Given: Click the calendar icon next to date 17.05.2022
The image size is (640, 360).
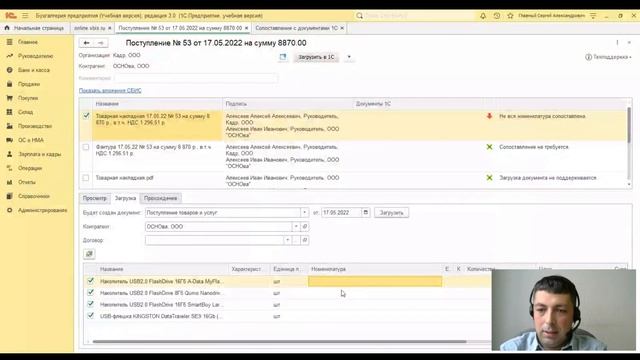Looking at the screenshot, I should tap(366, 213).
